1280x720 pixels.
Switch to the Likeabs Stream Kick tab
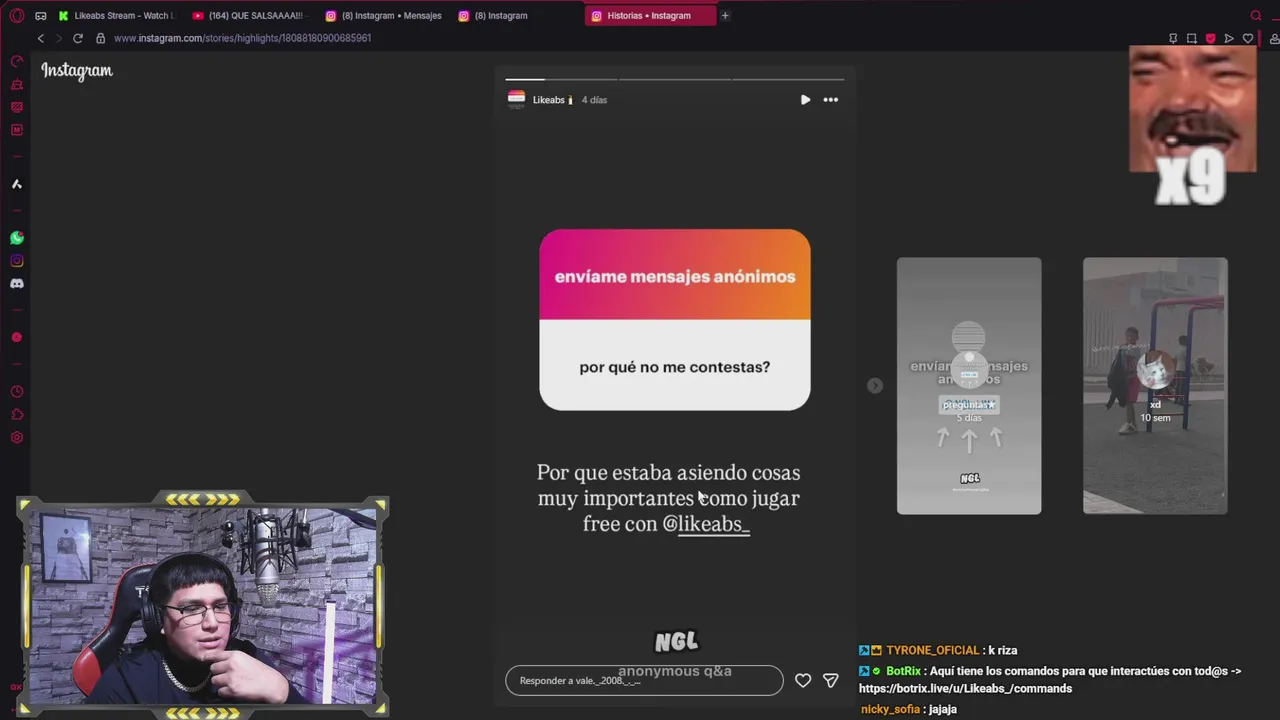[x=116, y=16]
